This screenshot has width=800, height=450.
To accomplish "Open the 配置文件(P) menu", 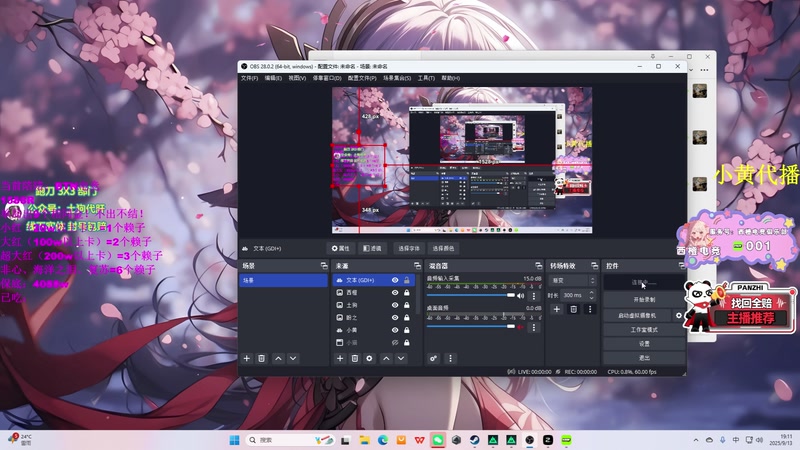I will point(362,78).
